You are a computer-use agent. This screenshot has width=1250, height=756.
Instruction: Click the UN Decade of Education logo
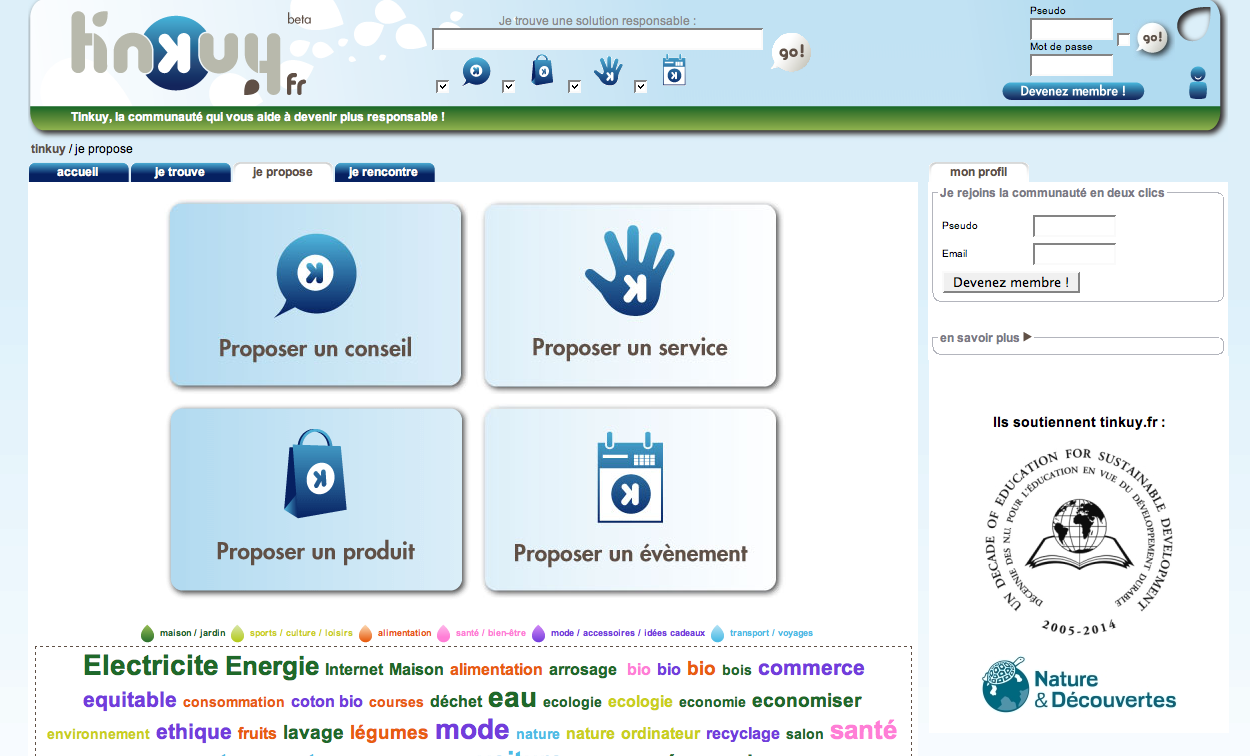click(x=1079, y=542)
